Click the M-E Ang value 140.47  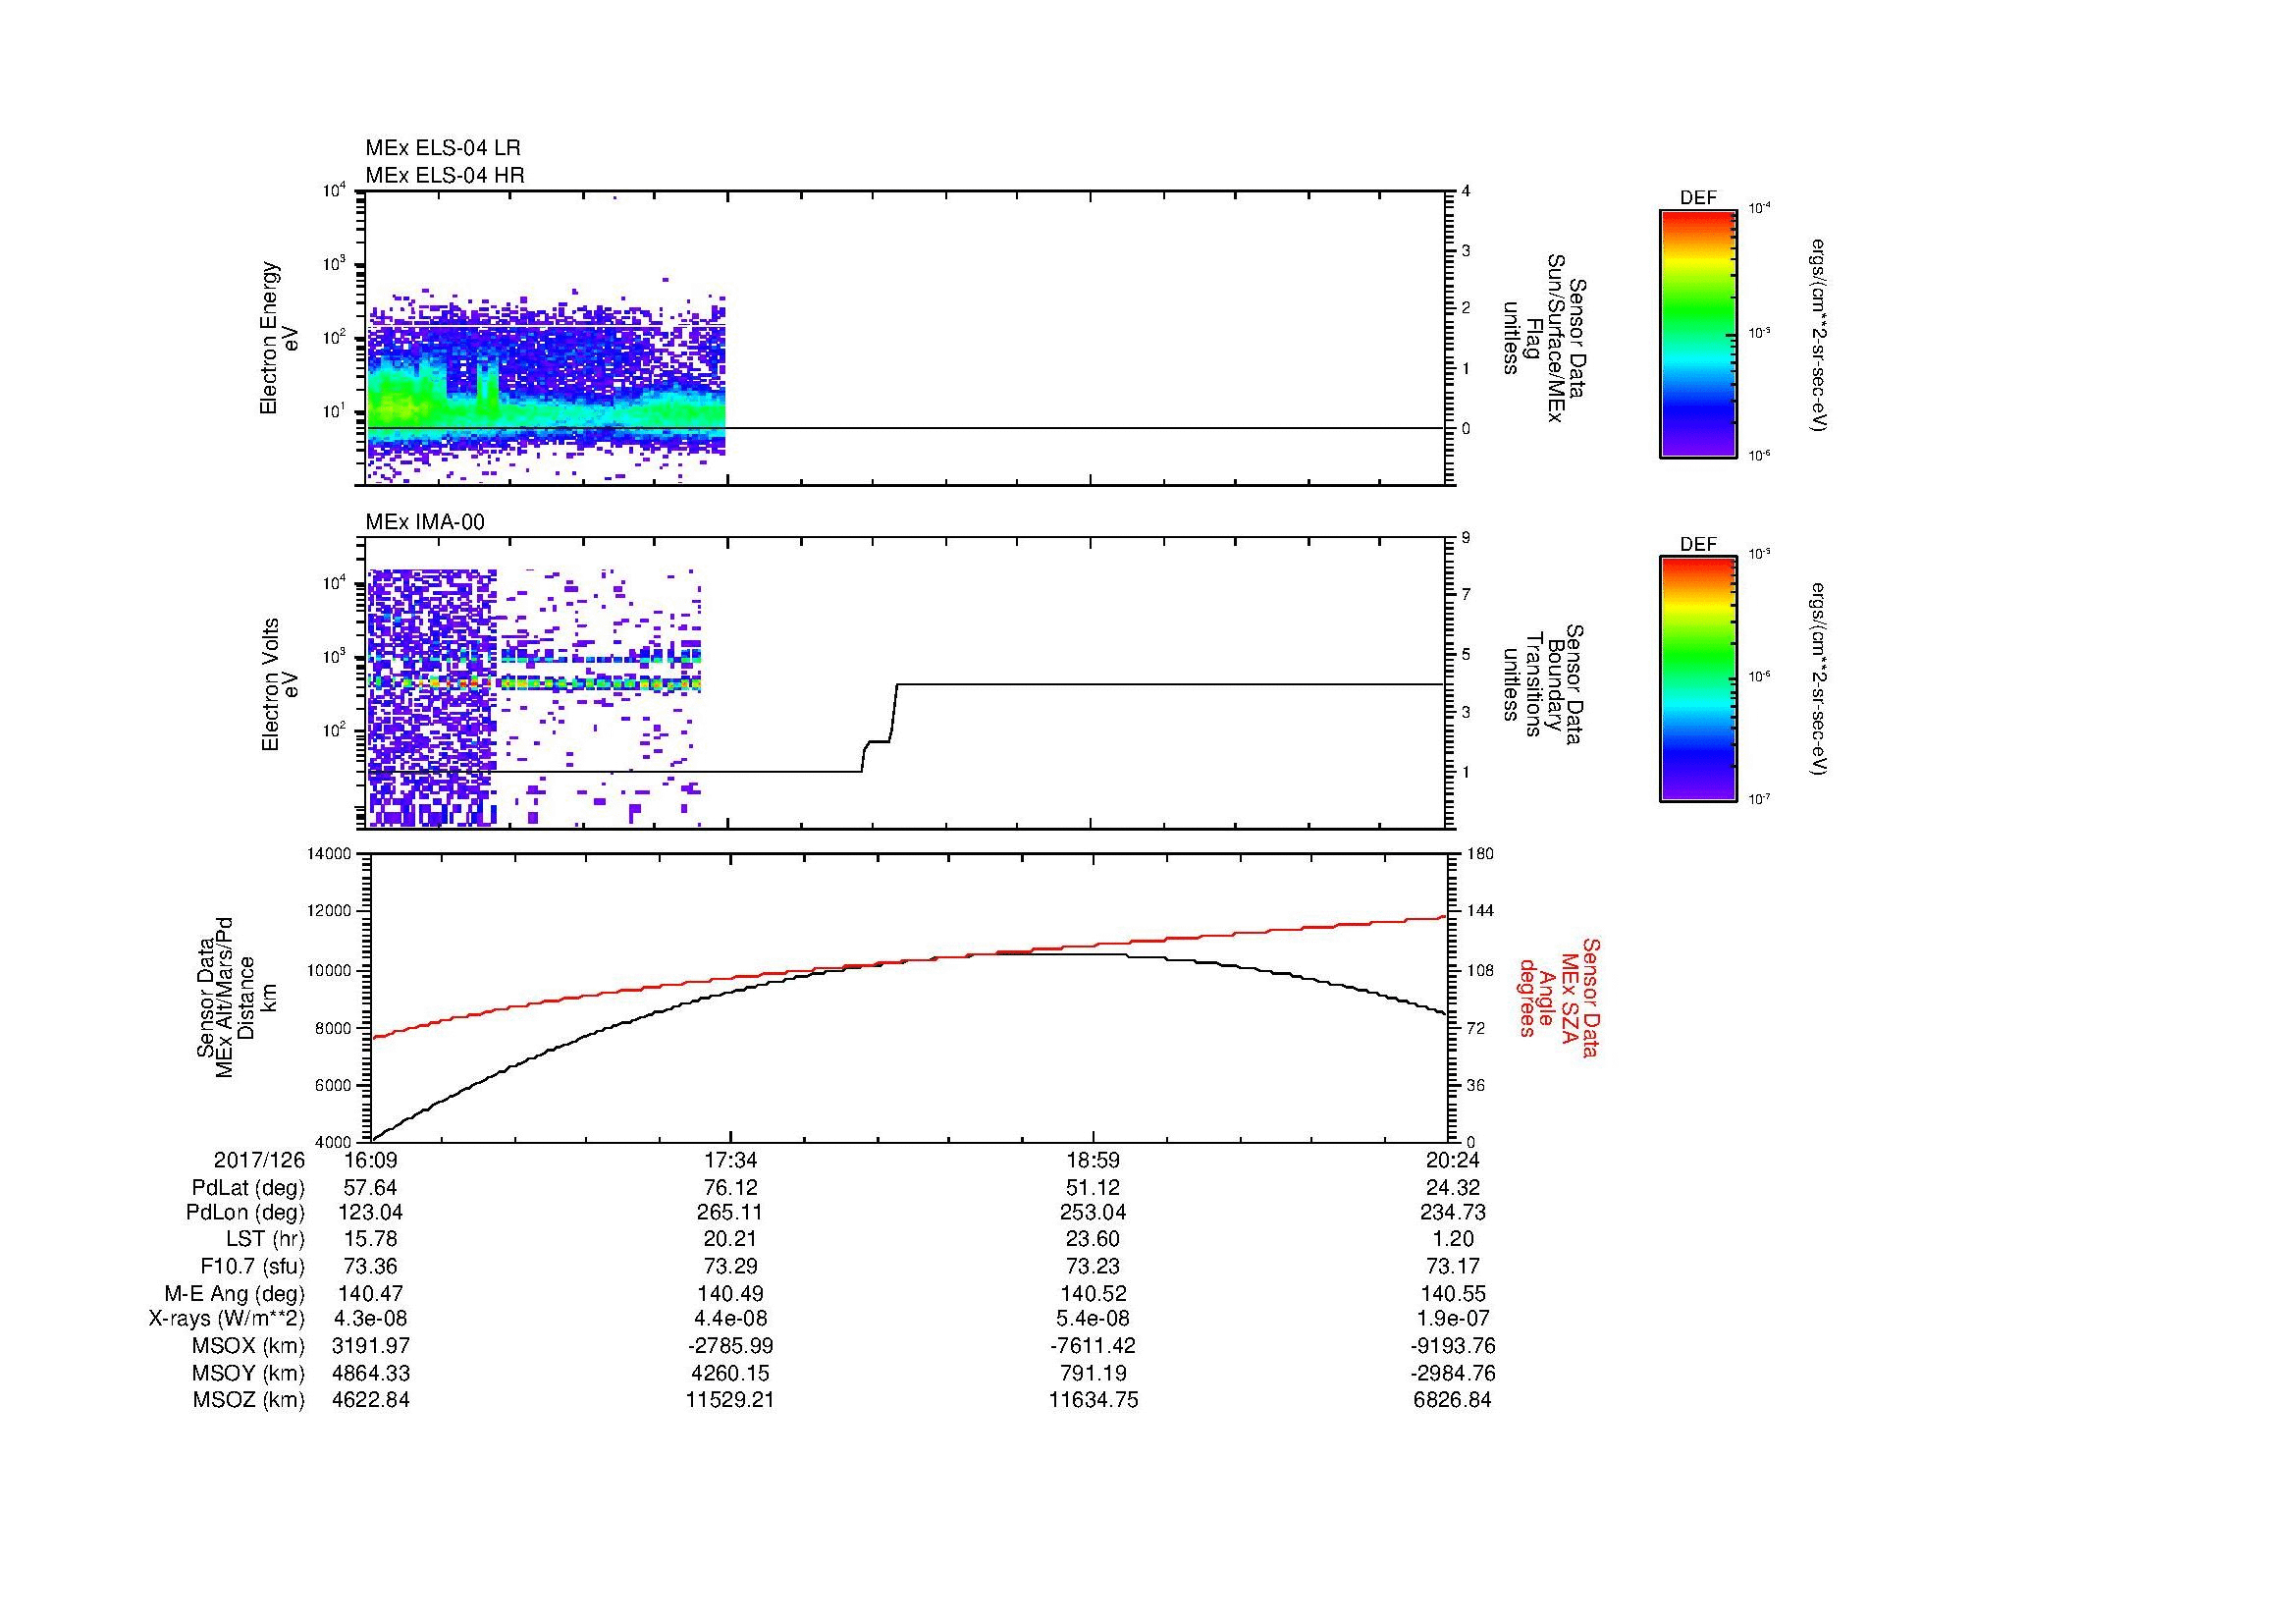pos(370,1293)
